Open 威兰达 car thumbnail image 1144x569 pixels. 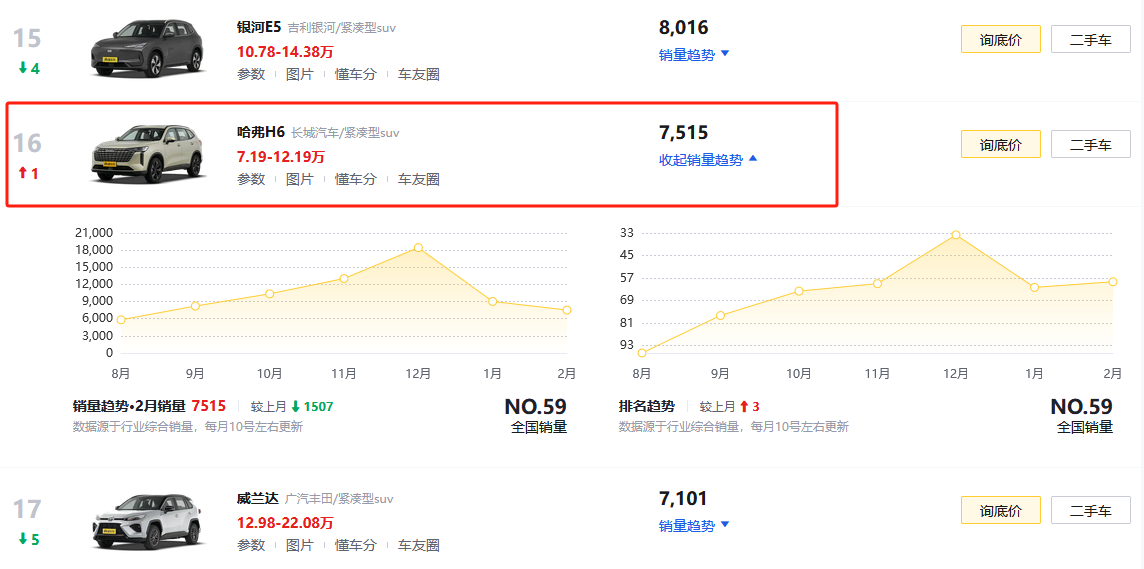point(147,522)
